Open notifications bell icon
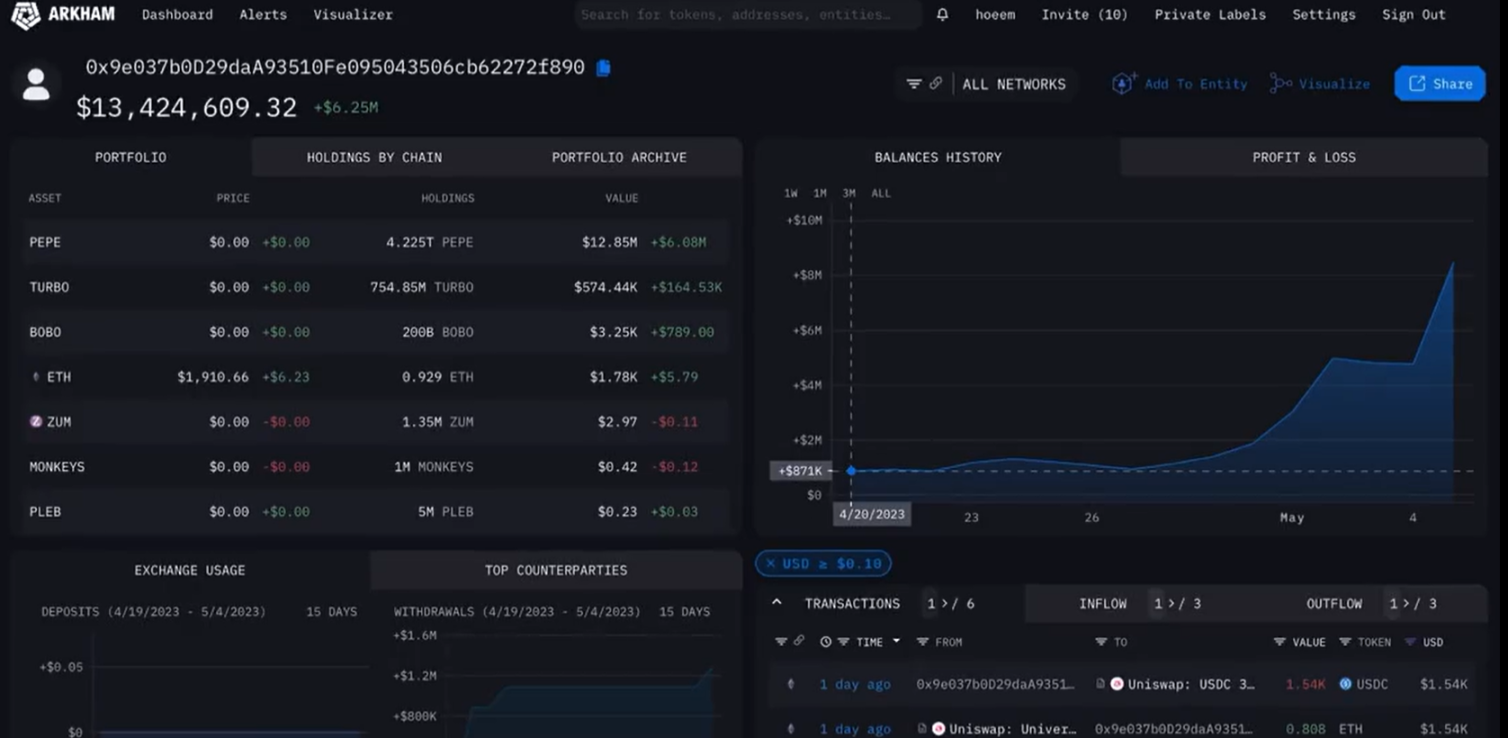Image resolution: width=1508 pixels, height=738 pixels. tap(942, 15)
